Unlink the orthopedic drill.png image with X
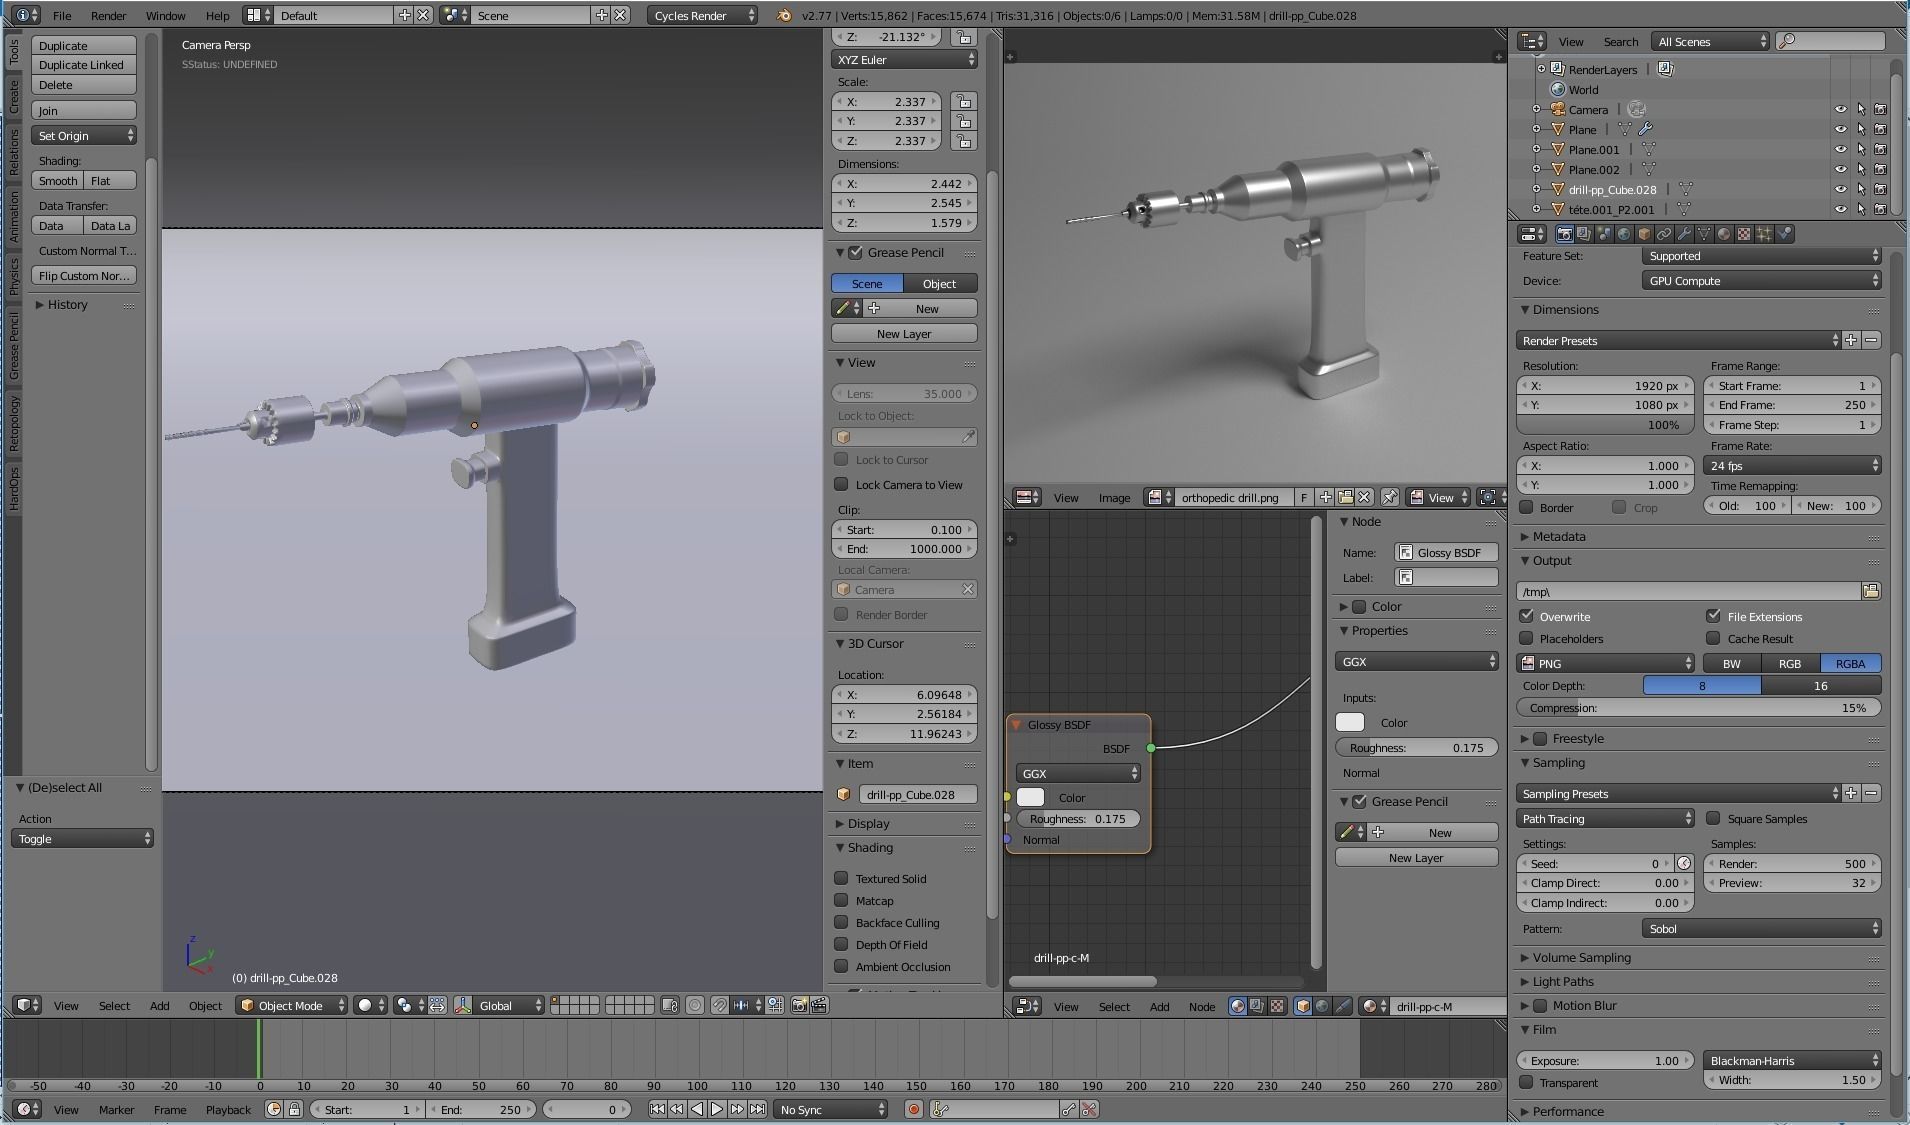The width and height of the screenshot is (1910, 1125). (1364, 497)
